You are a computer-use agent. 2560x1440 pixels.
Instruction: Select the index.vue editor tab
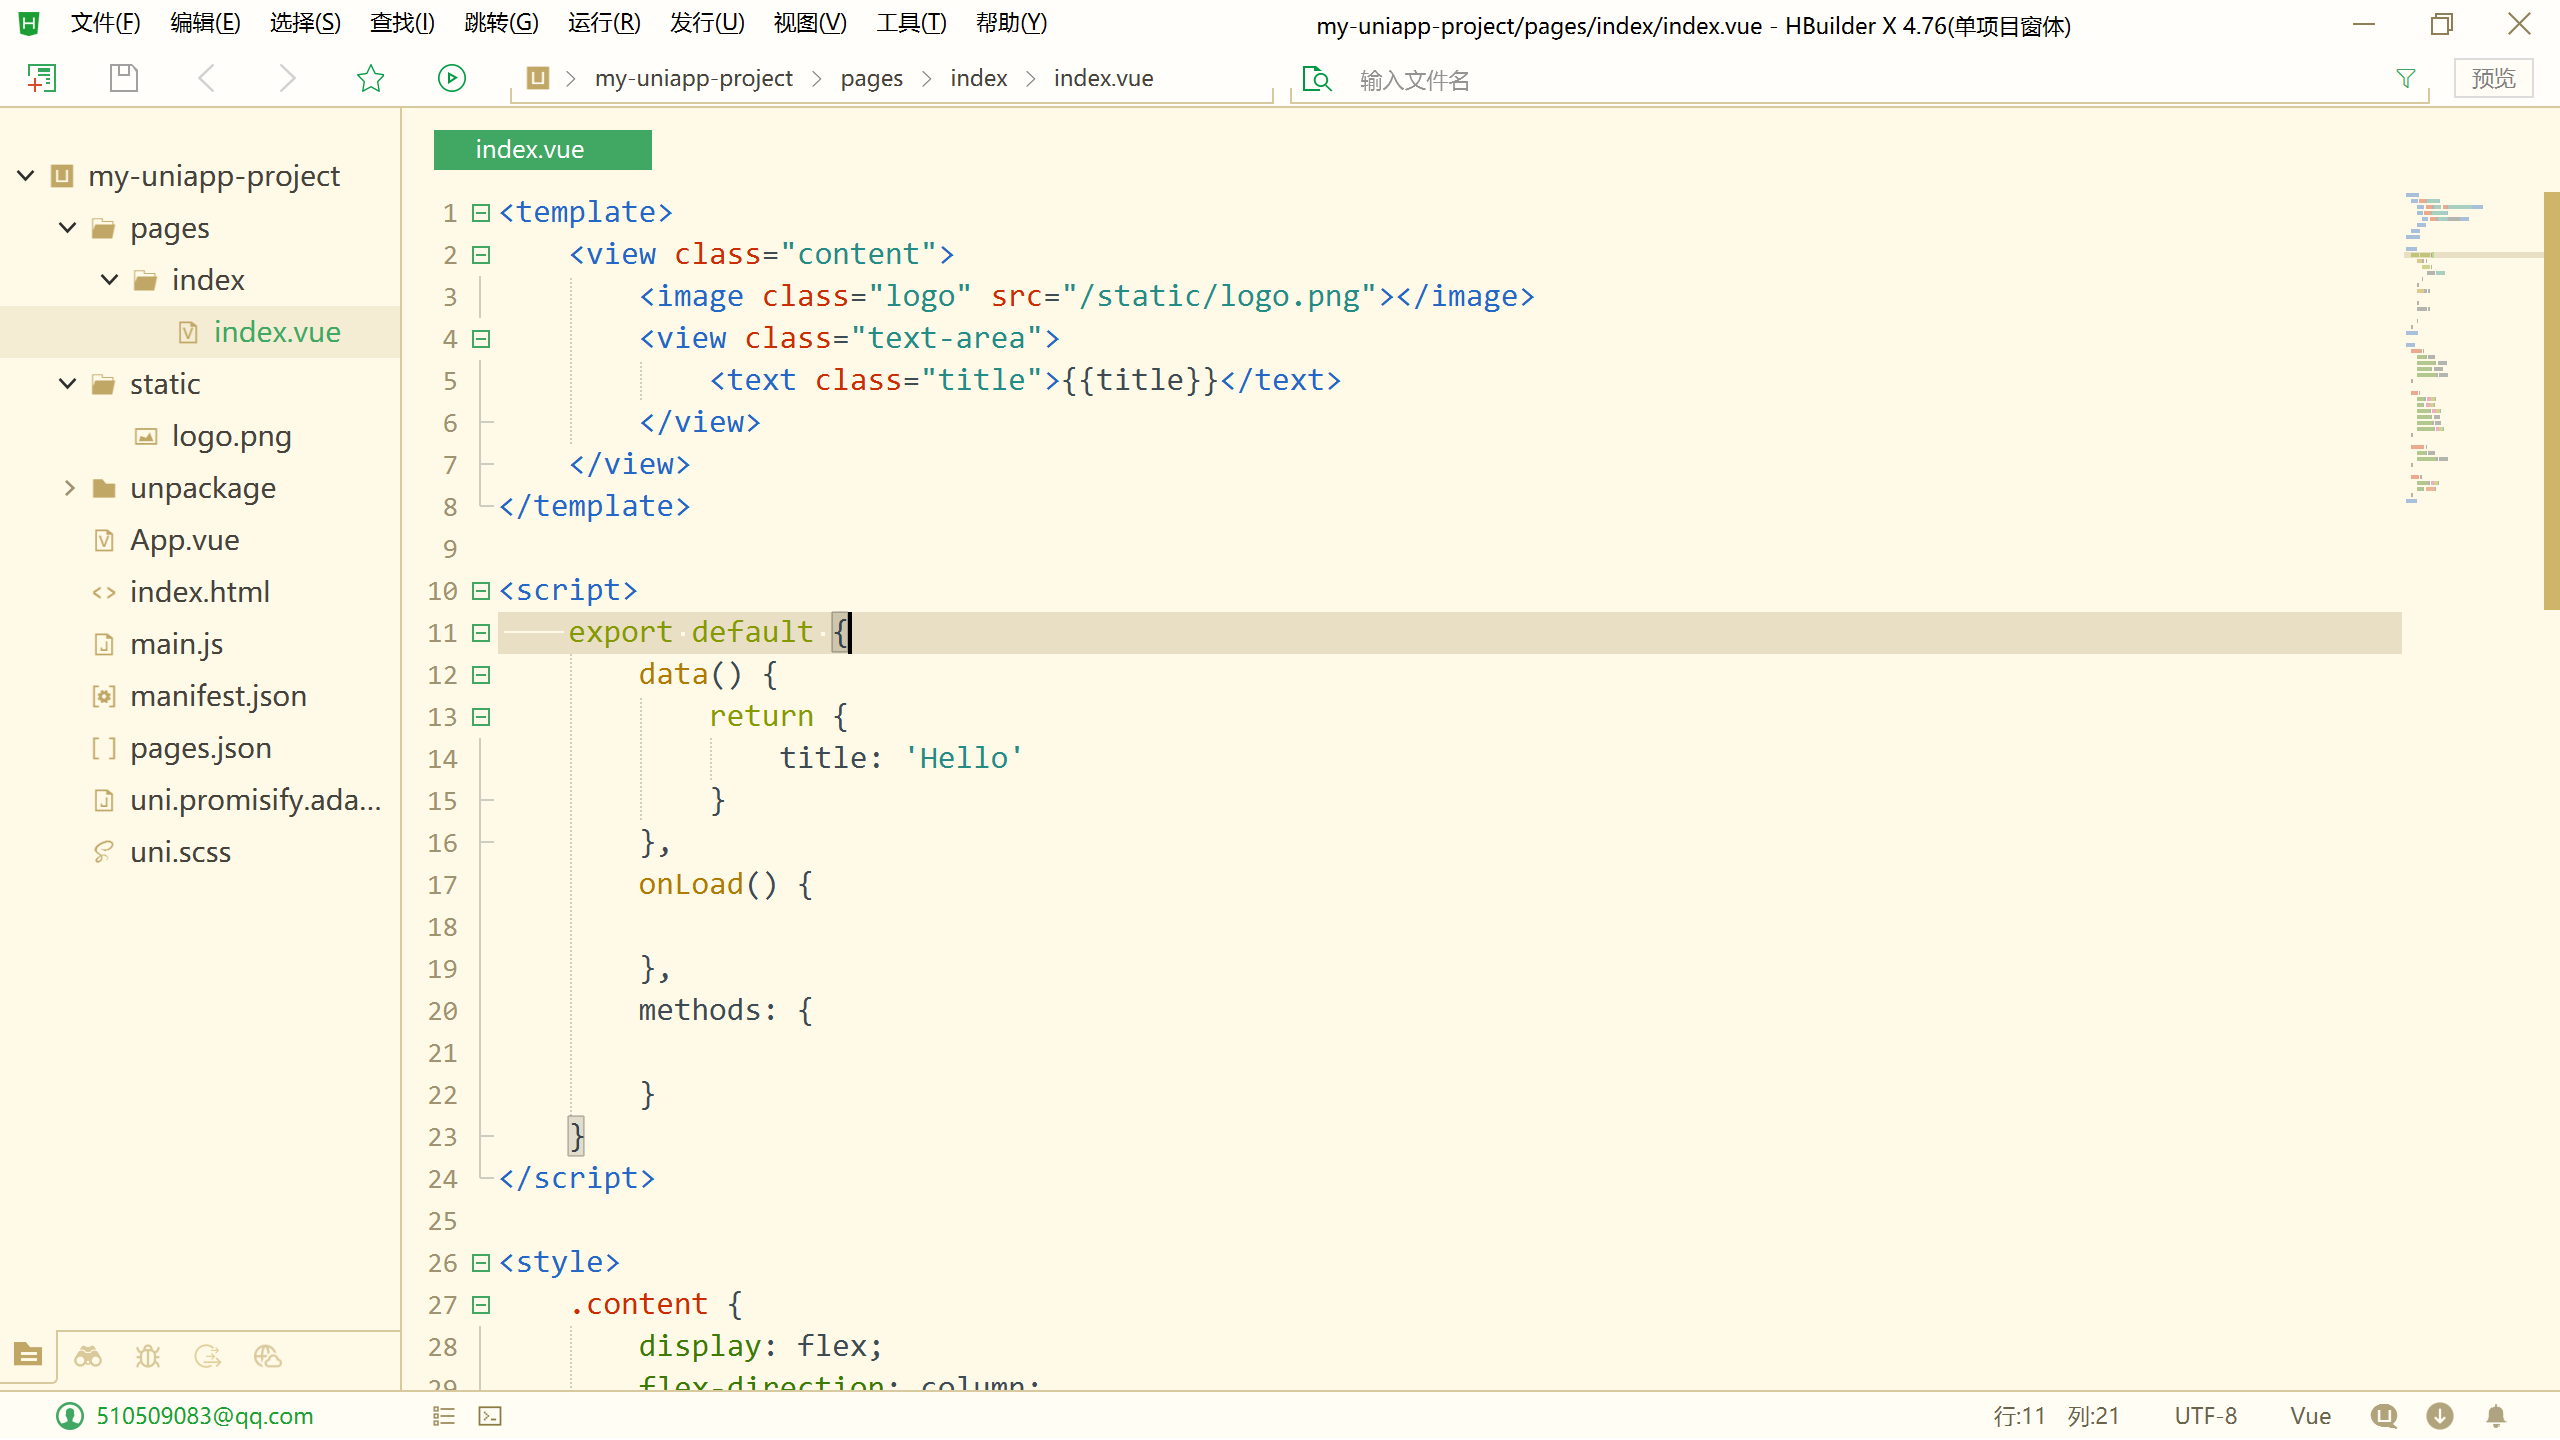pos(542,150)
